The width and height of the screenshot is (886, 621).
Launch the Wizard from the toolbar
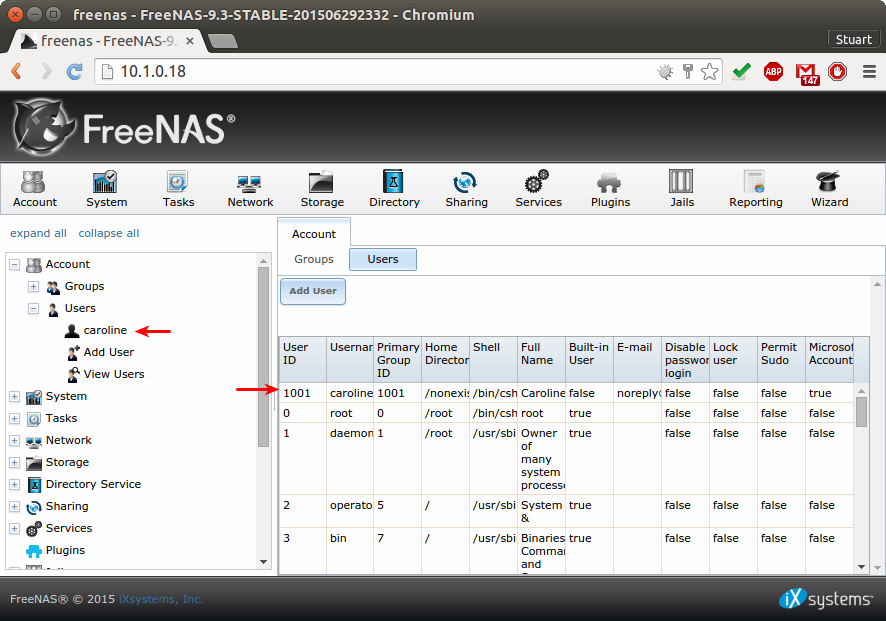pyautogui.click(x=829, y=189)
